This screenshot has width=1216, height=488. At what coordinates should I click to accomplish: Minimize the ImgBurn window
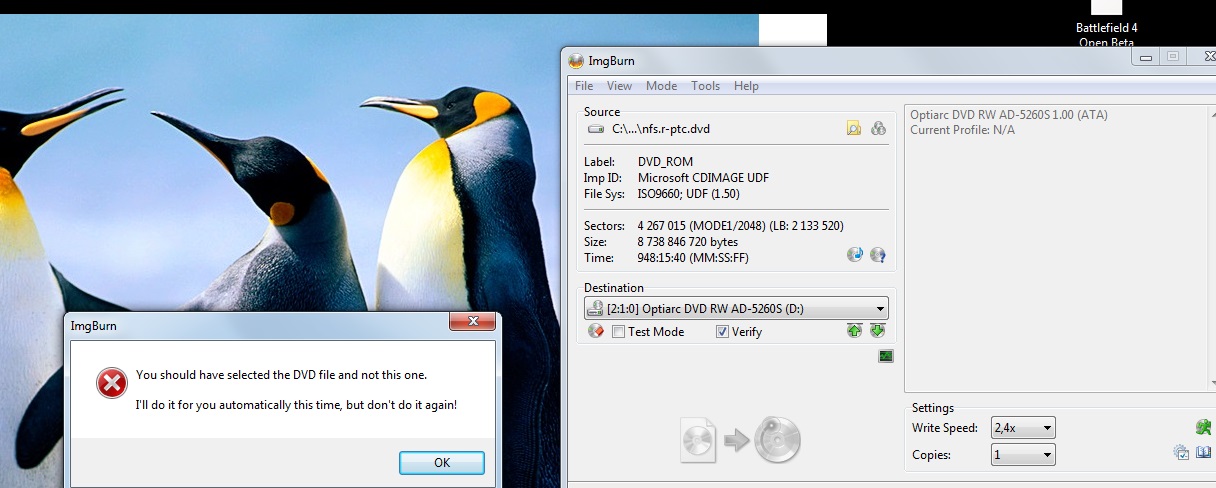click(x=1145, y=57)
